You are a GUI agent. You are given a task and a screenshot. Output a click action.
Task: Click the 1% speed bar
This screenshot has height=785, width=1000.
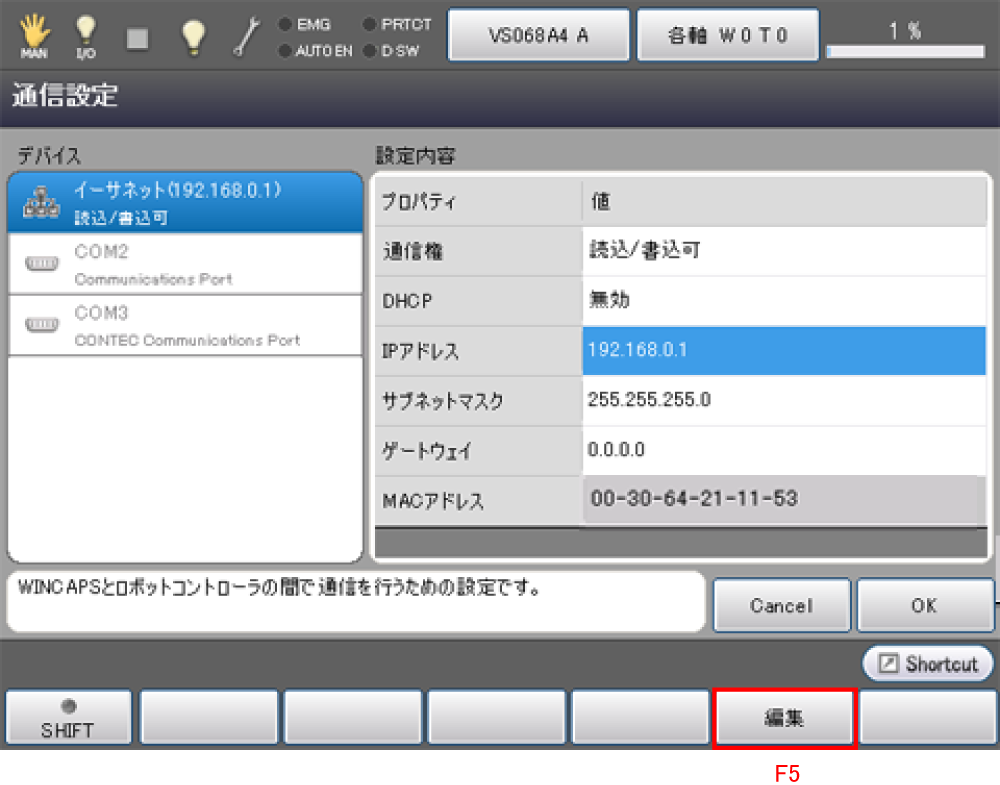(906, 40)
